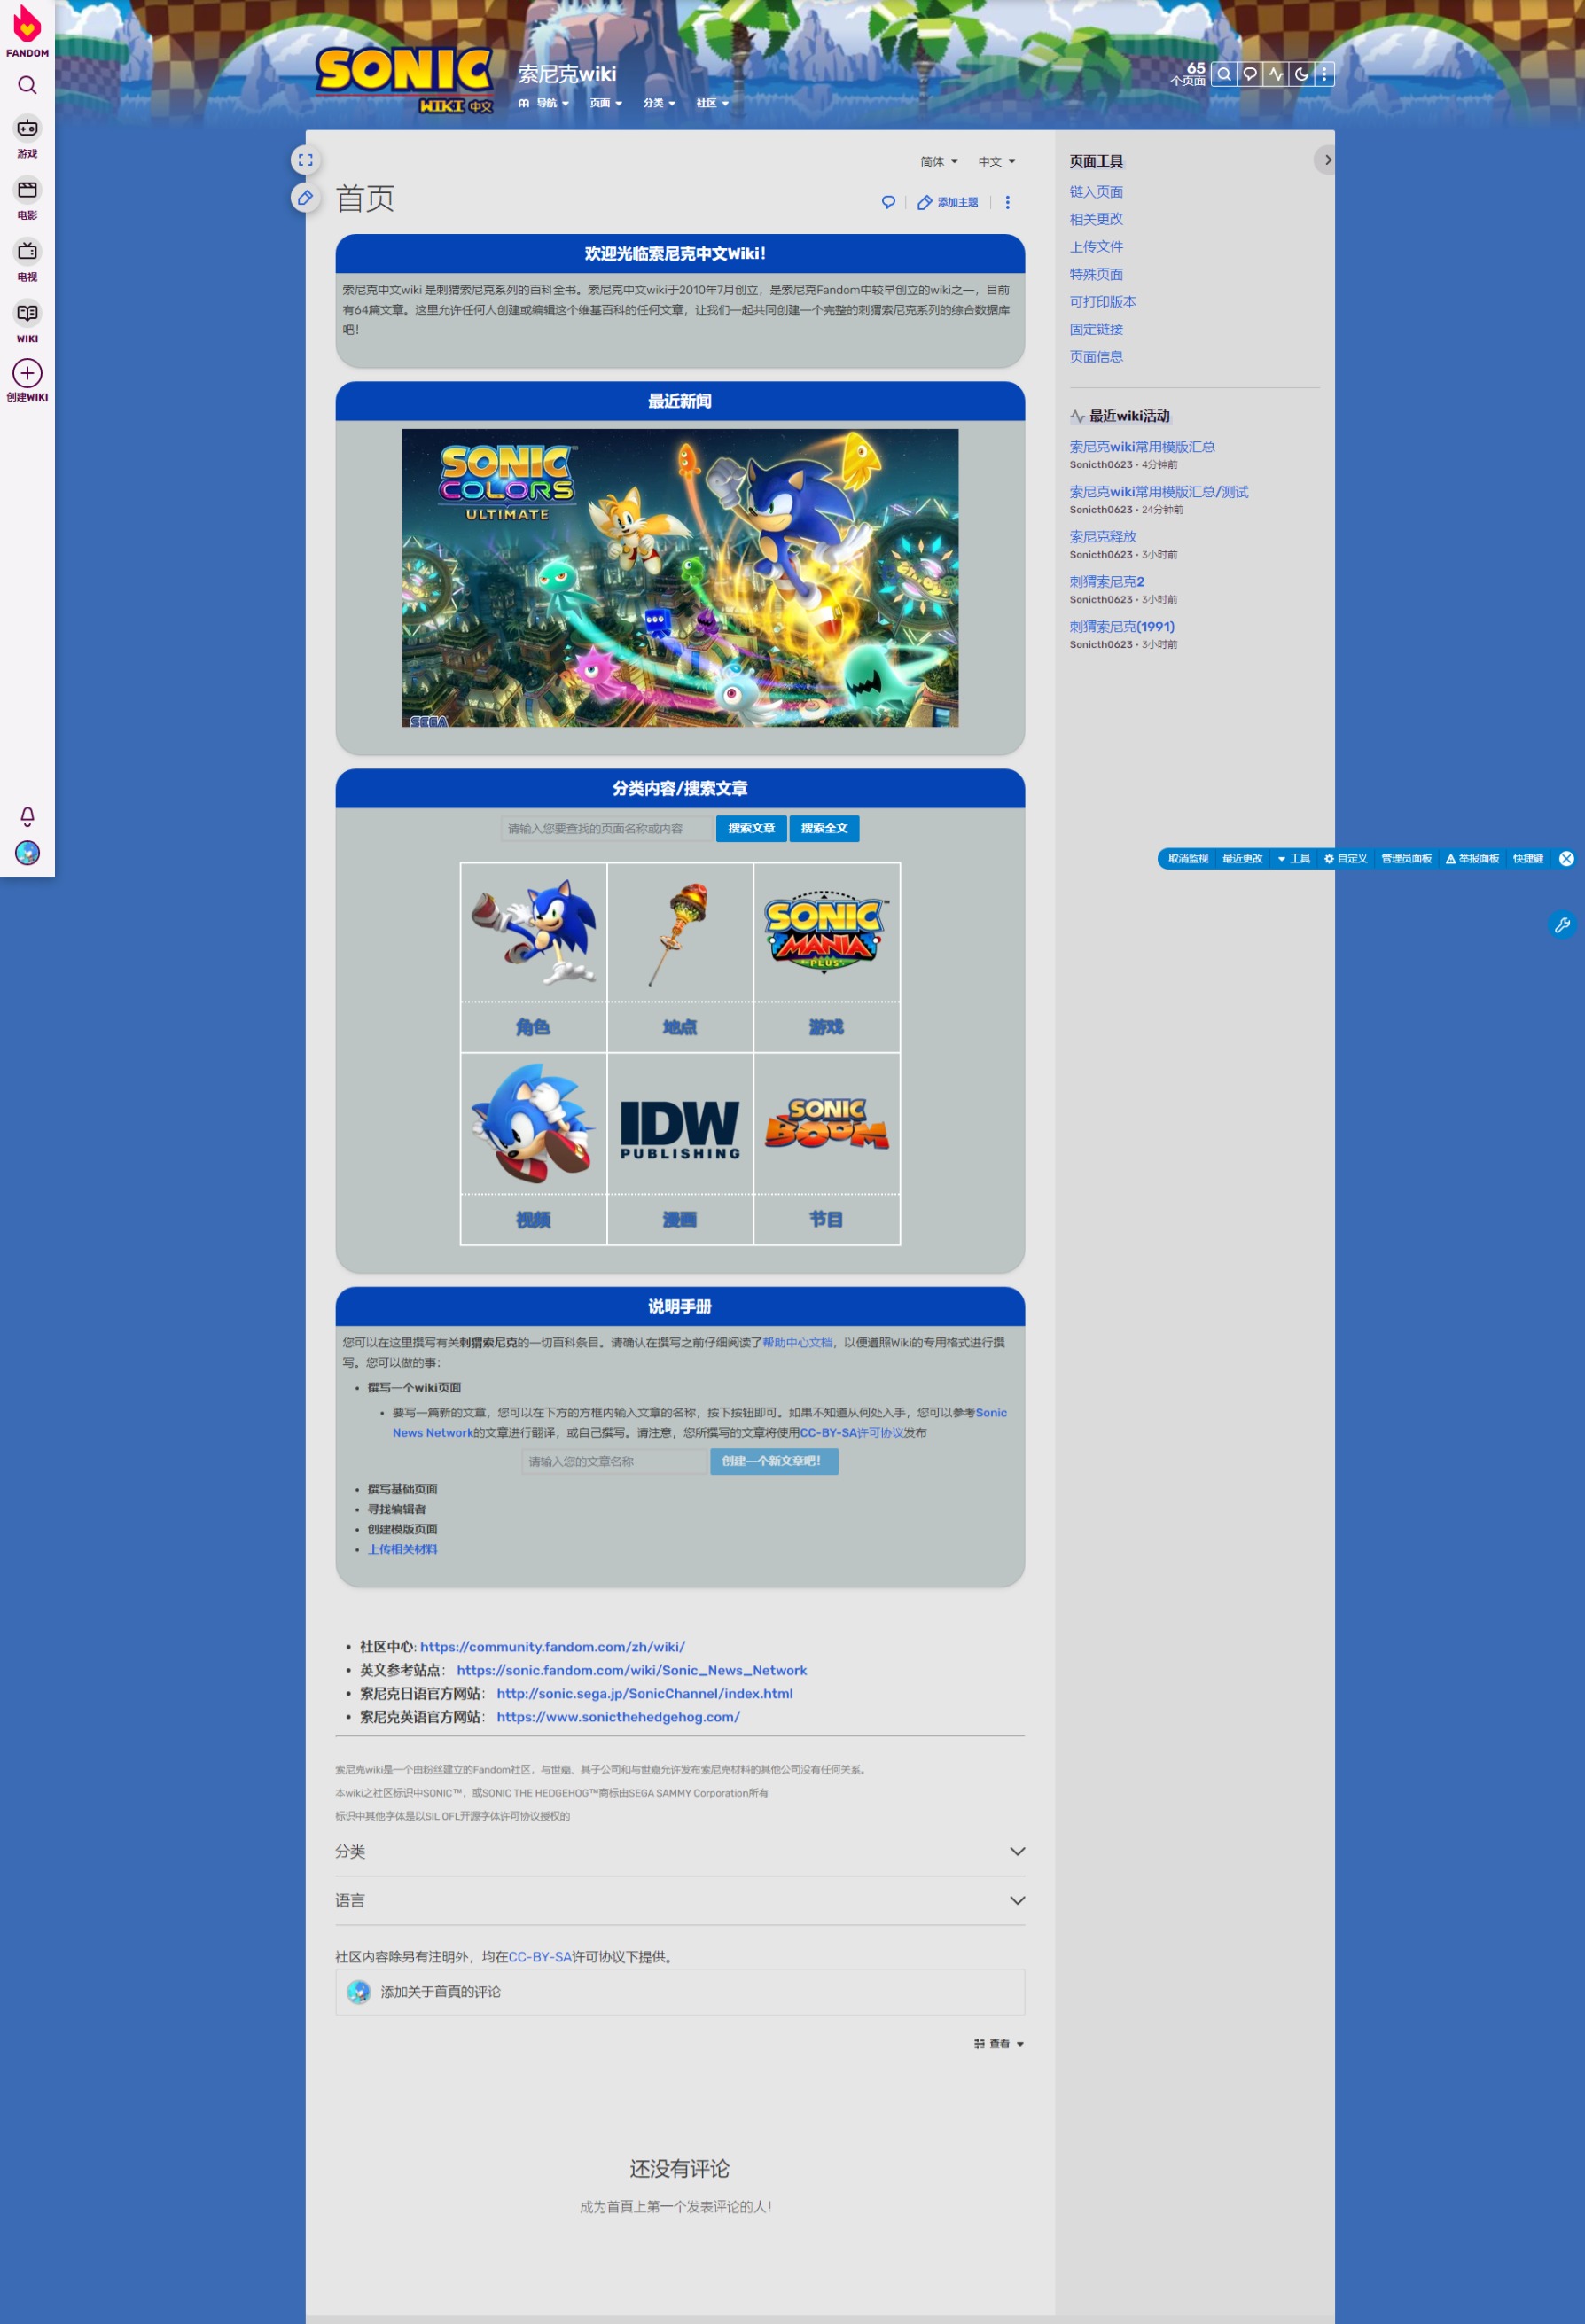Click the 搜索全文 button
The height and width of the screenshot is (2324, 1585).
click(x=824, y=828)
